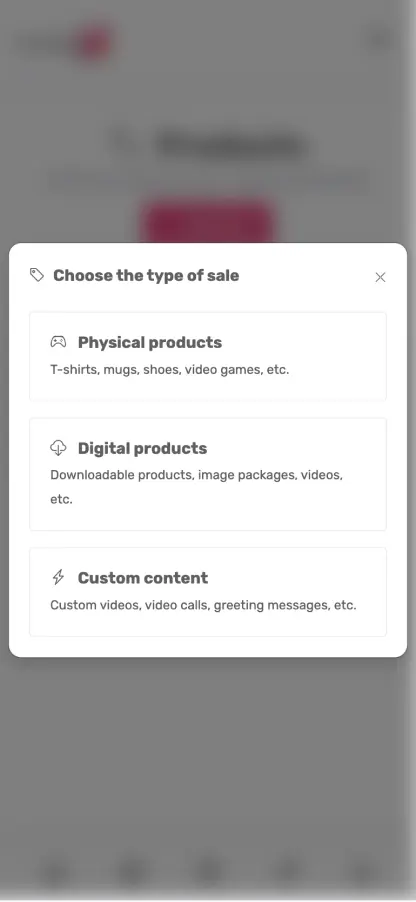The image size is (416, 902).
Task: Select the gamepad icon for Physical products
Action: 58,342
